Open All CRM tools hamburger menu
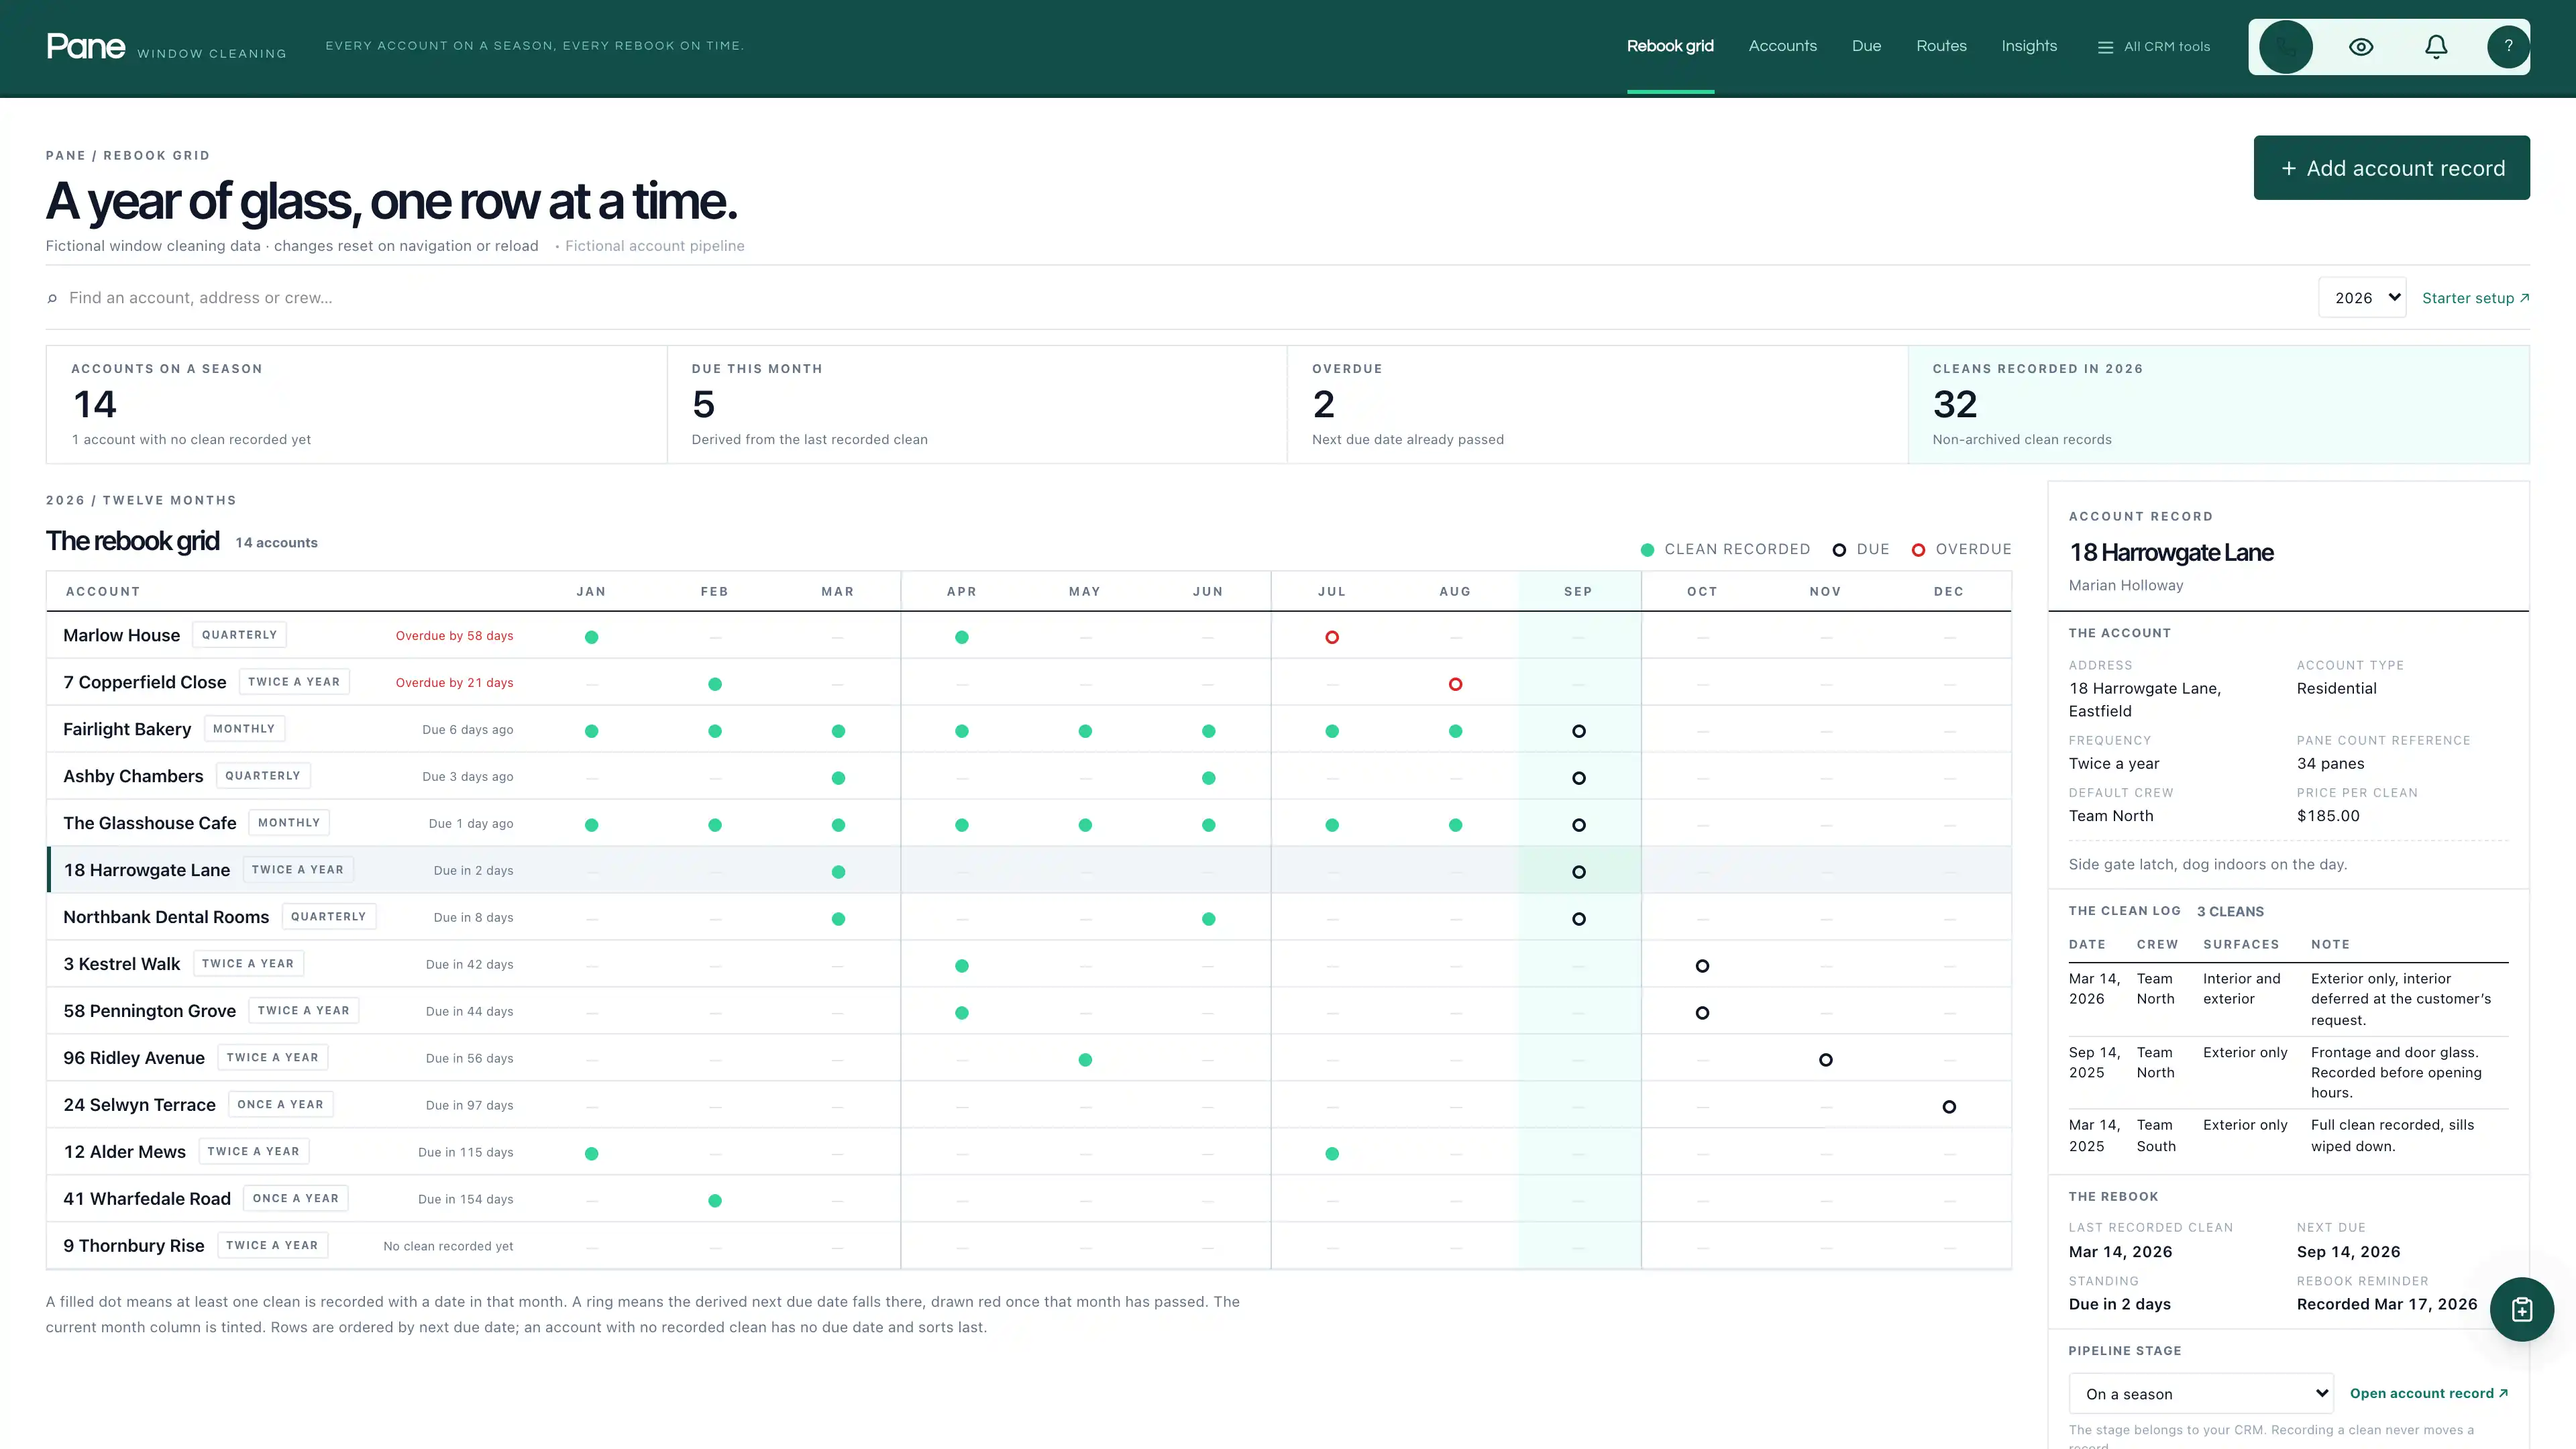 click(x=2154, y=46)
